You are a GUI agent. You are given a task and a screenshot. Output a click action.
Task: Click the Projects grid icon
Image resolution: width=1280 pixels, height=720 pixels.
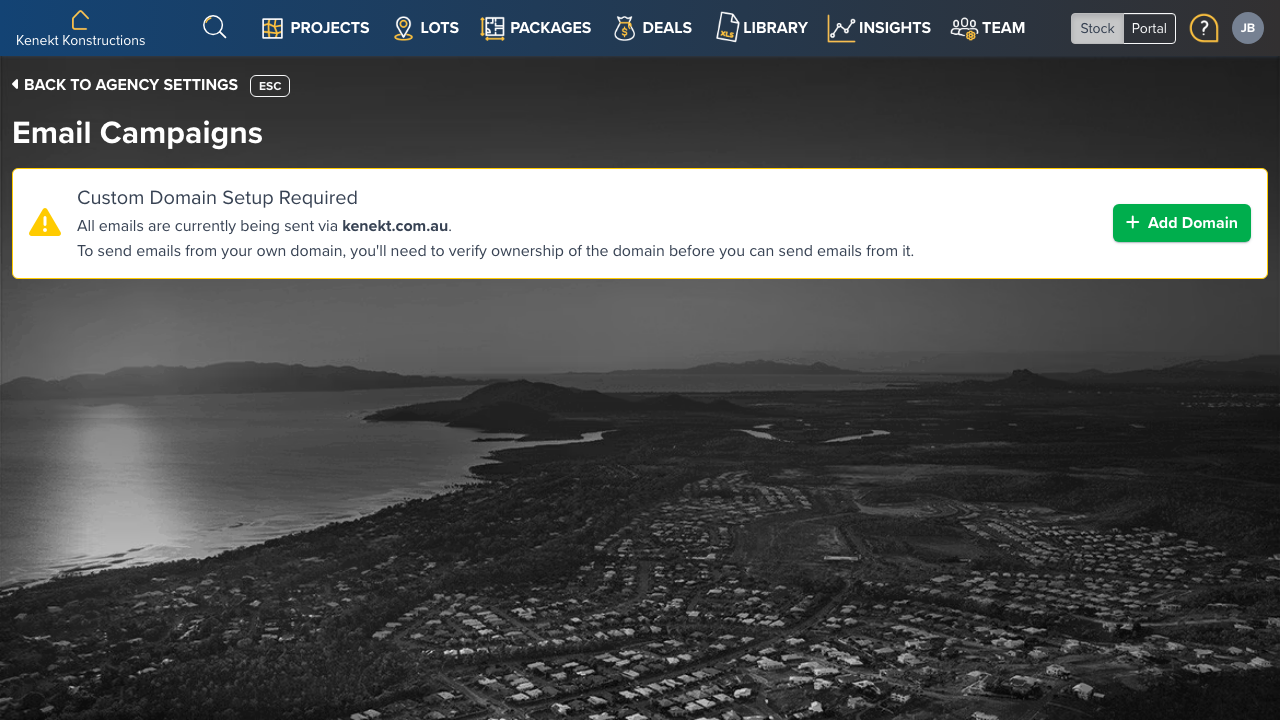pyautogui.click(x=272, y=28)
